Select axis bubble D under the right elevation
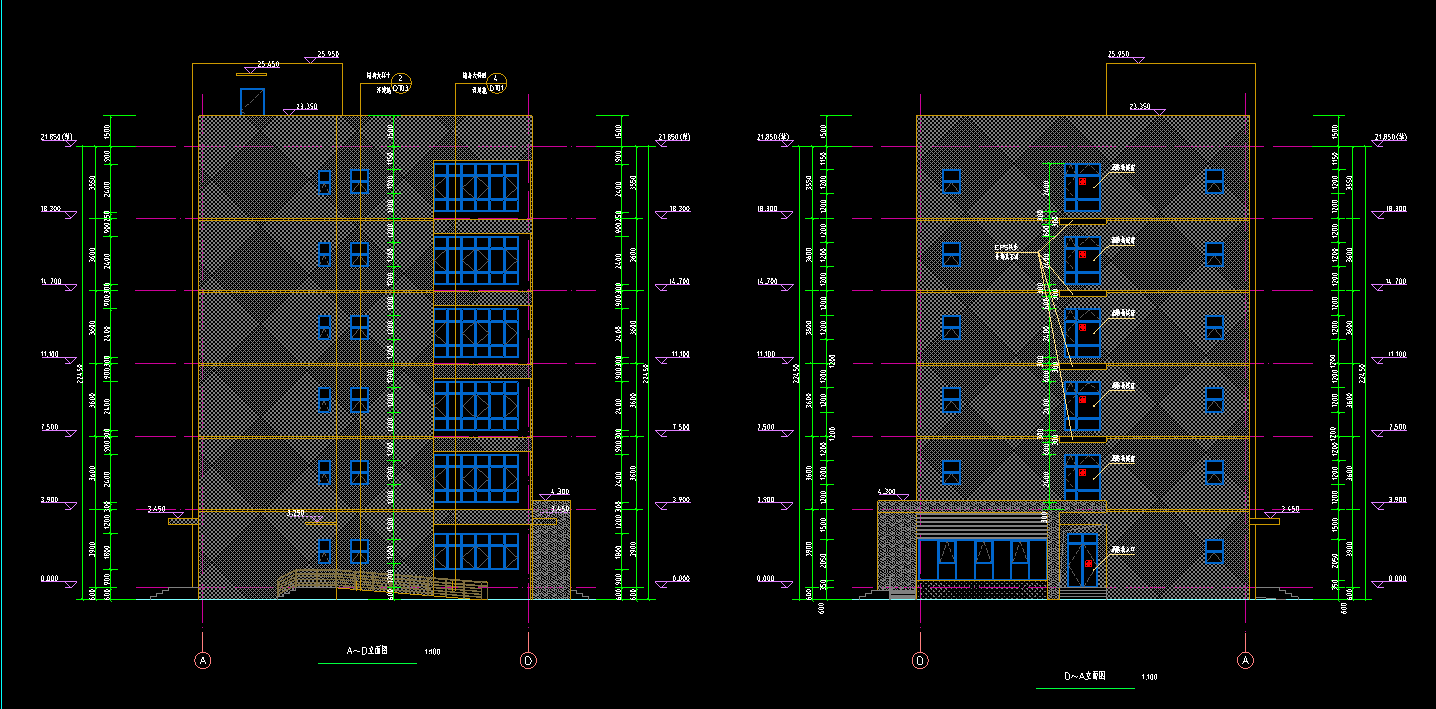1436x709 pixels. tap(920, 660)
